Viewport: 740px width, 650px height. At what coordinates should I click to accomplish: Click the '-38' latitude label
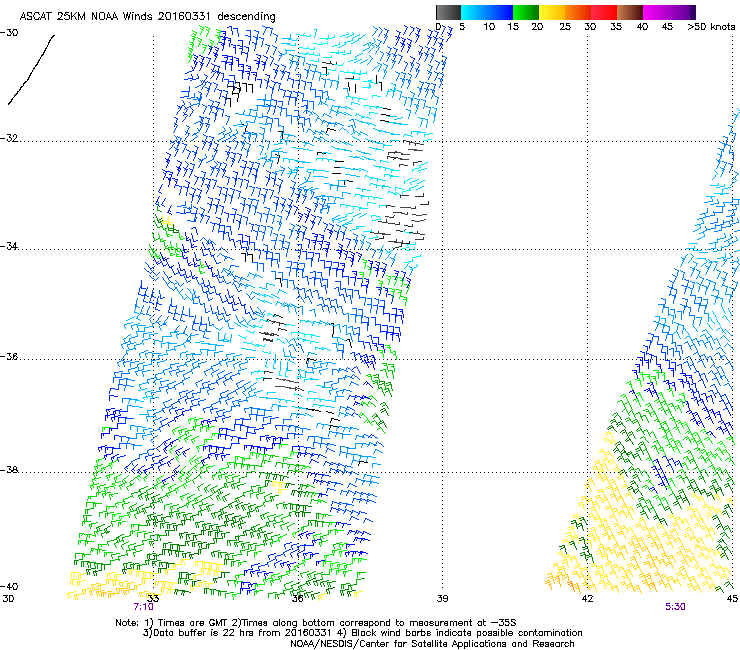(x=9, y=470)
